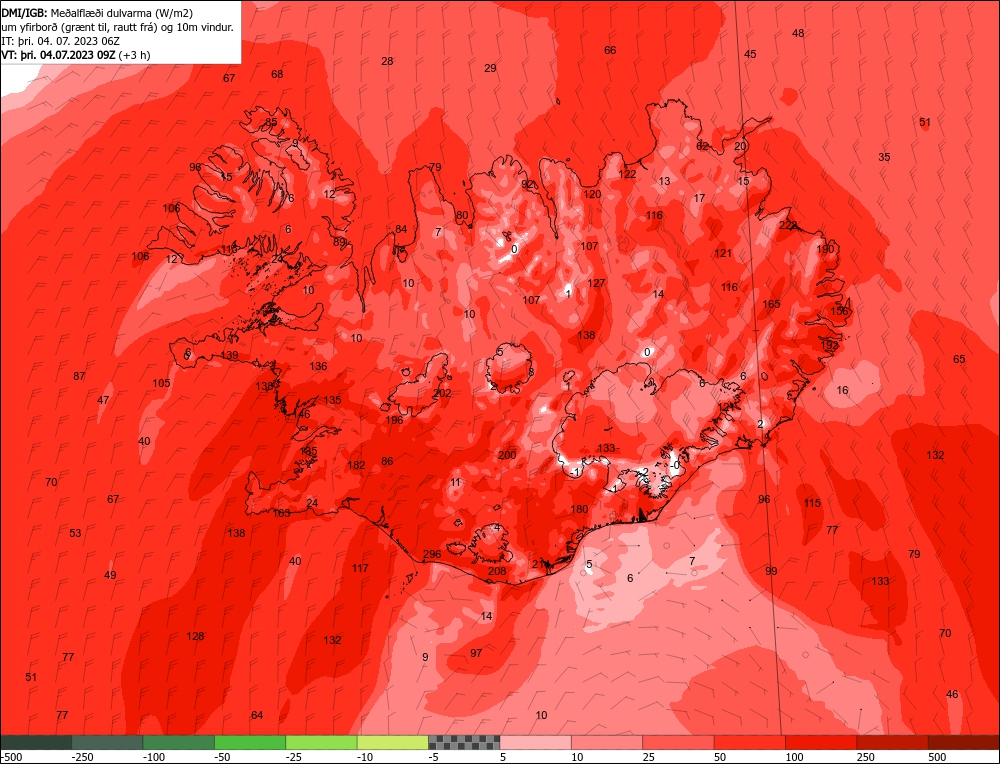The image size is (1000, 764).
Task: Click the value "85" in the Westfjords
Action: click(271, 122)
